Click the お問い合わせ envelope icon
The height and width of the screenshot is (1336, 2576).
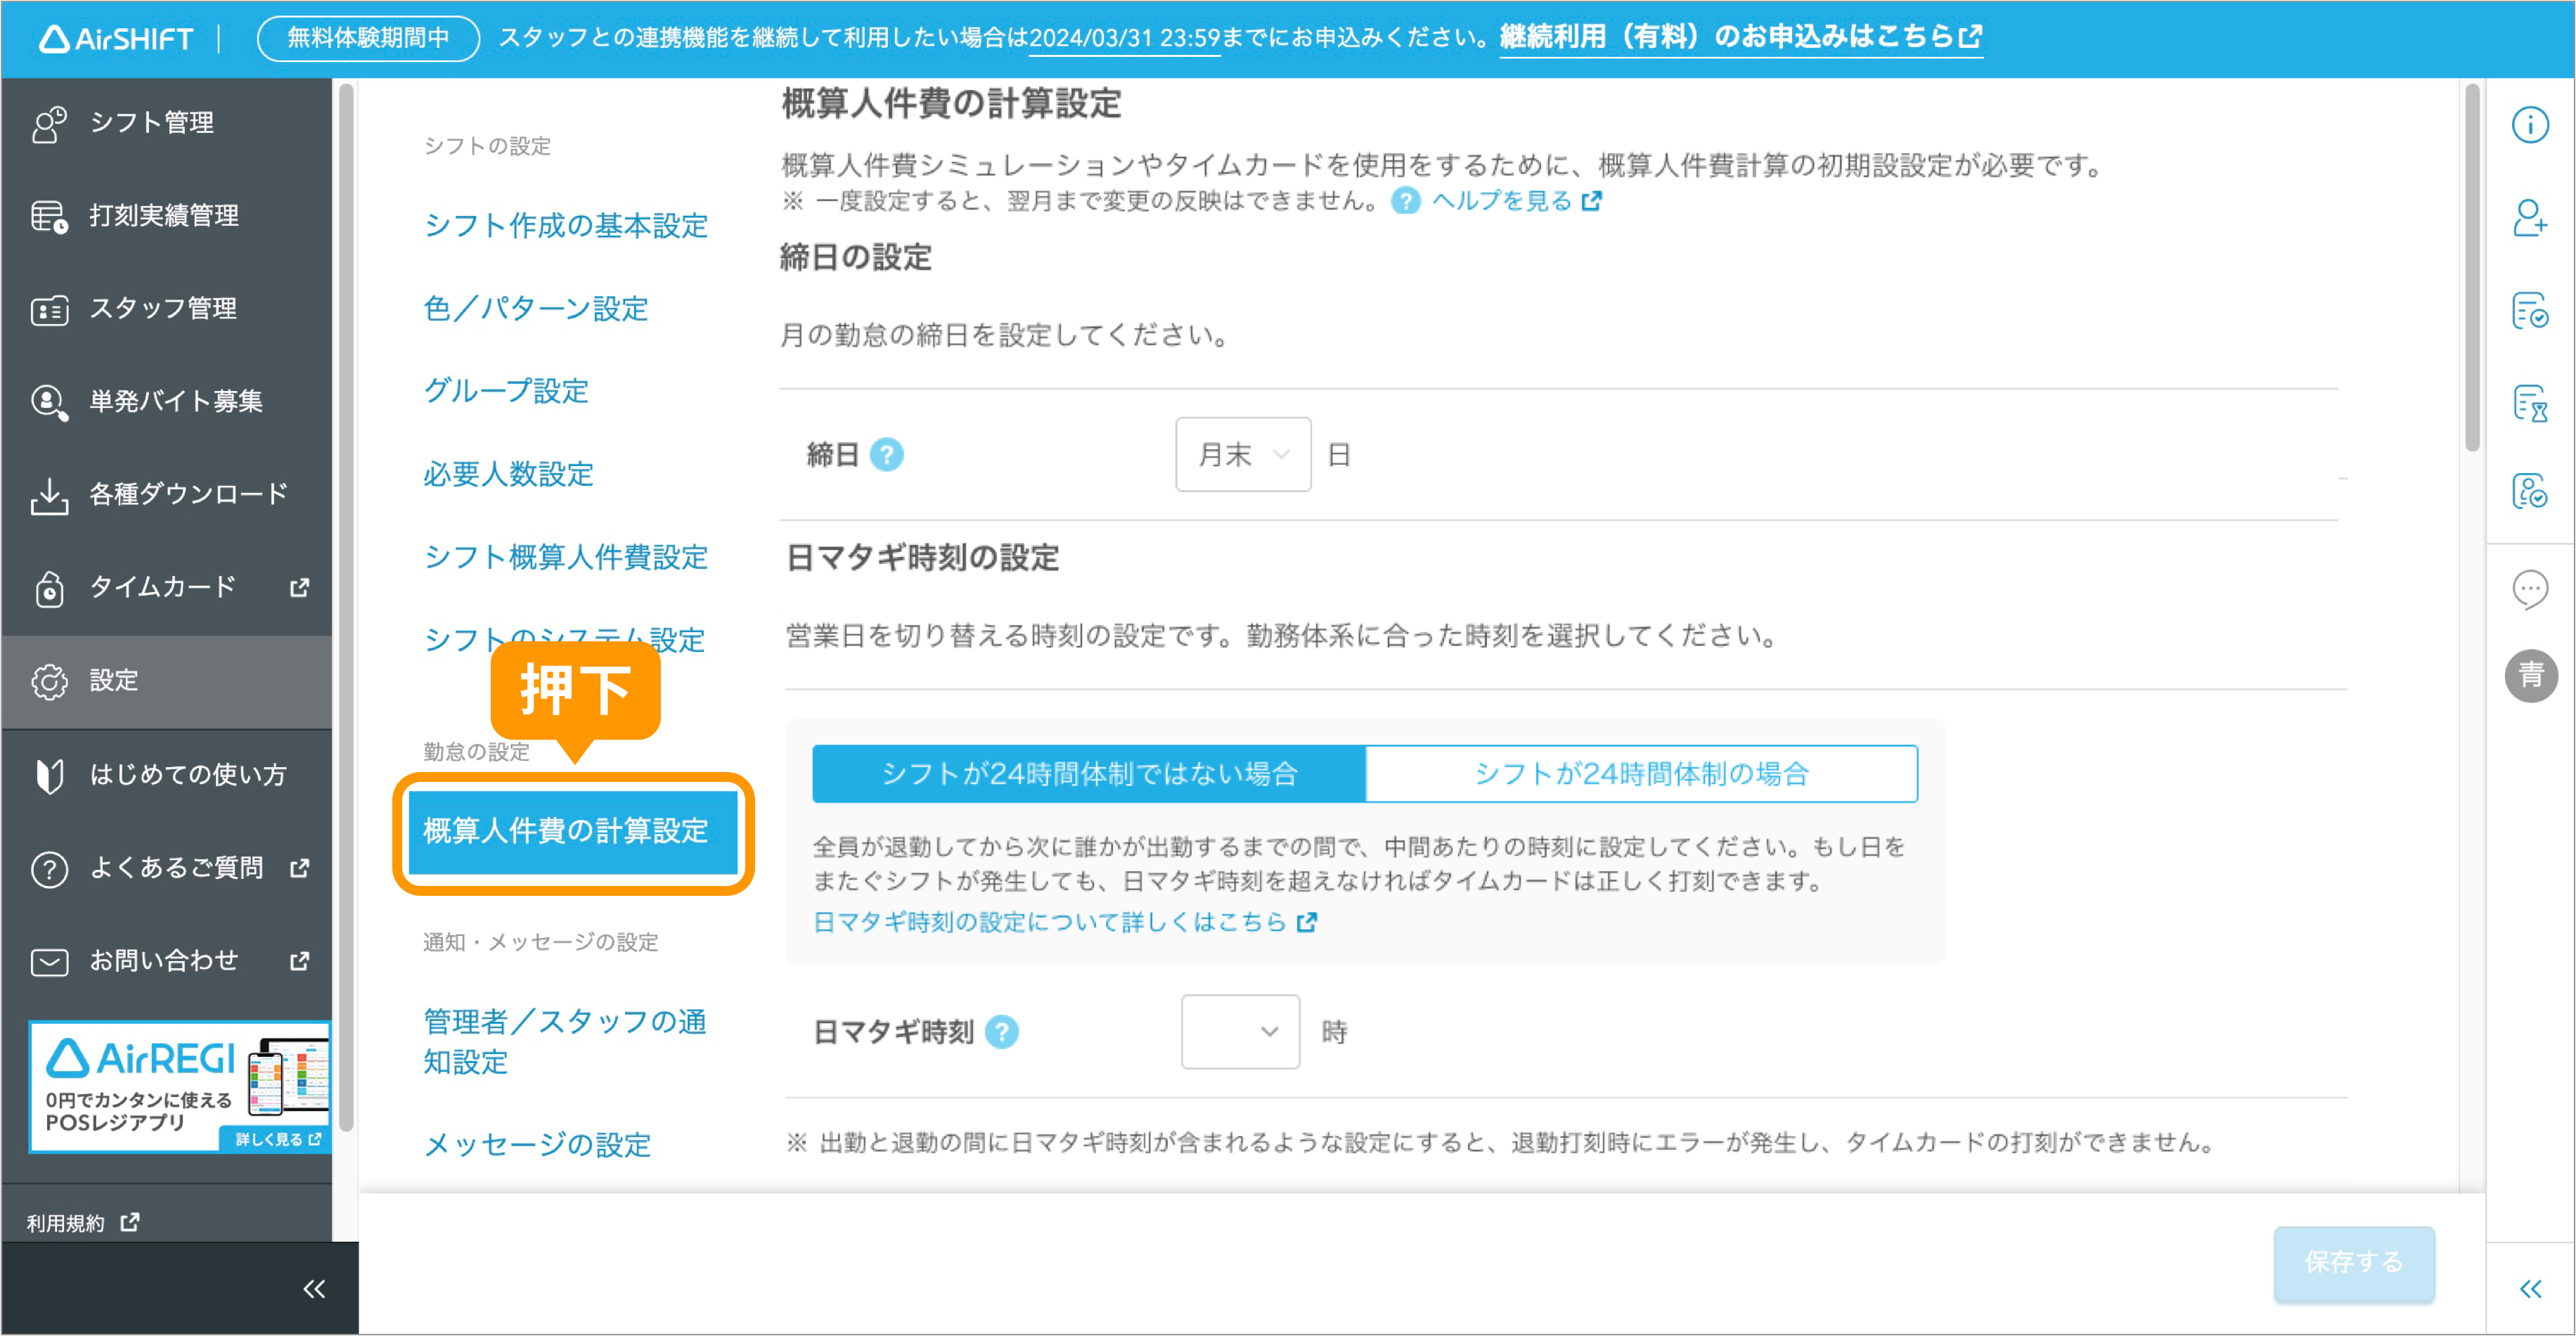click(x=49, y=962)
